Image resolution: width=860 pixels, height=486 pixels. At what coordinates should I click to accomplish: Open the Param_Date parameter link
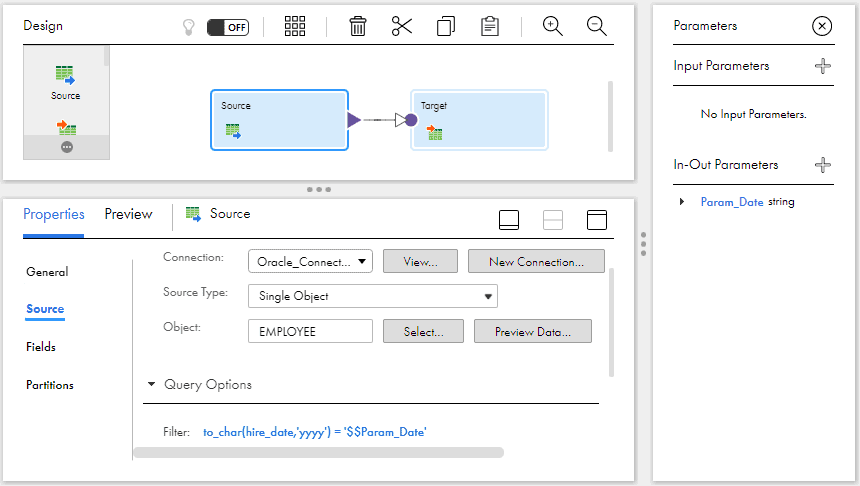click(732, 202)
